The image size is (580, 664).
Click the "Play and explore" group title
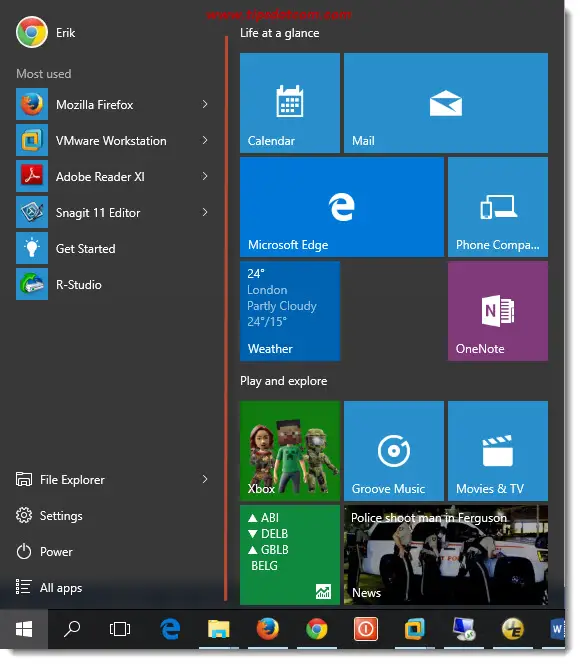(284, 381)
